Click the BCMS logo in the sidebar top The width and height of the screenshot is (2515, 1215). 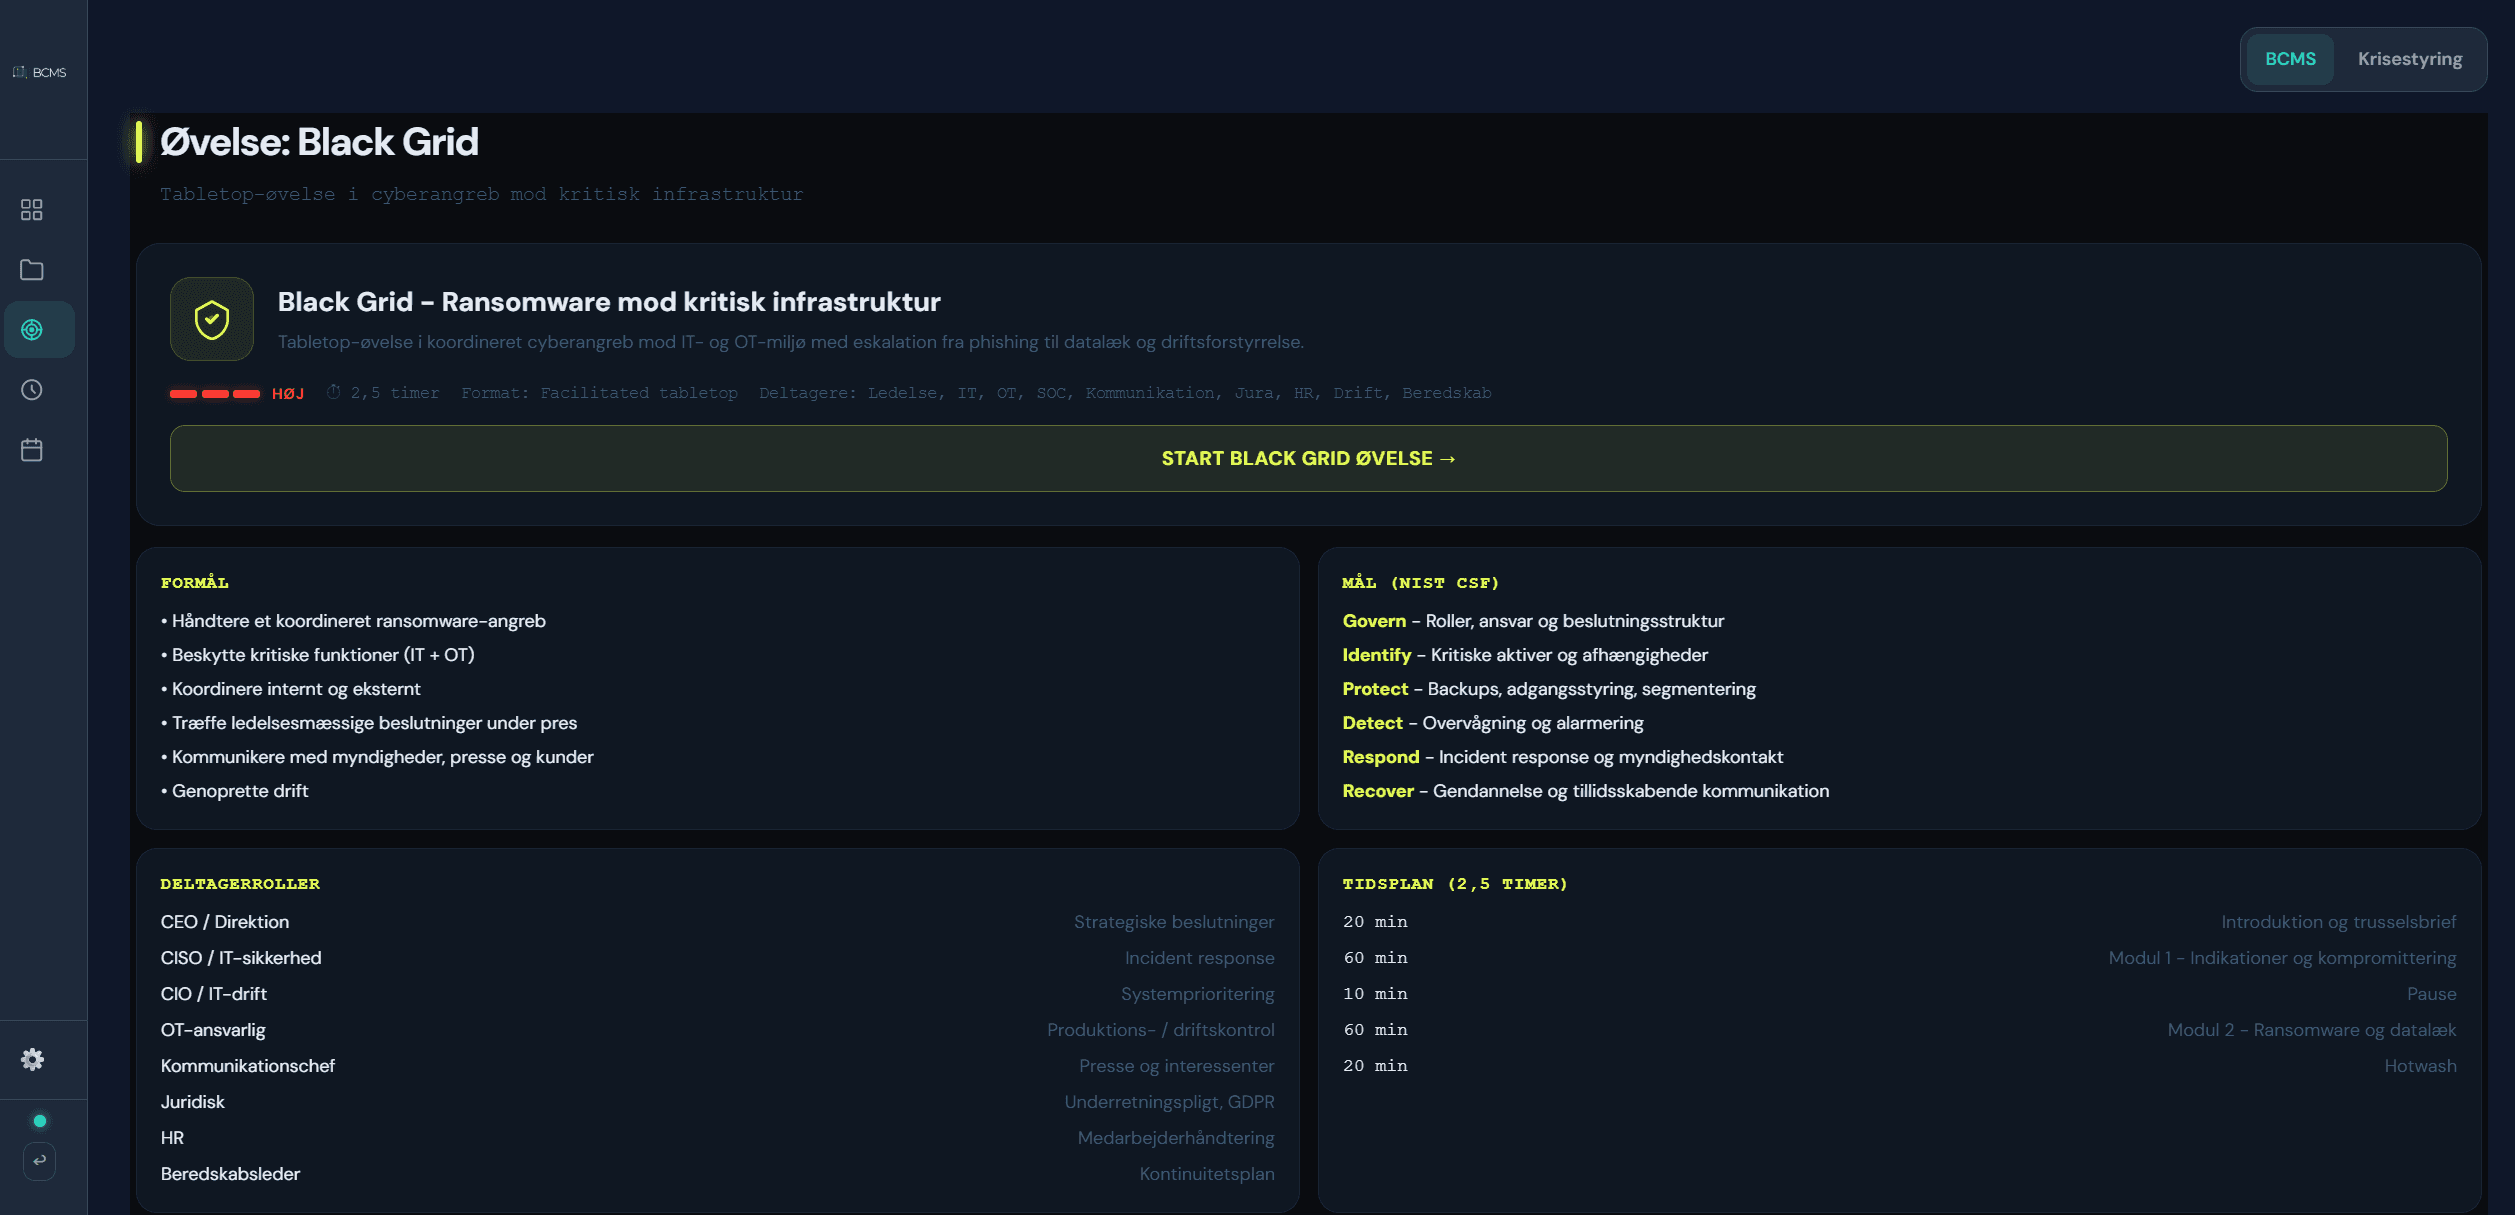[x=40, y=72]
